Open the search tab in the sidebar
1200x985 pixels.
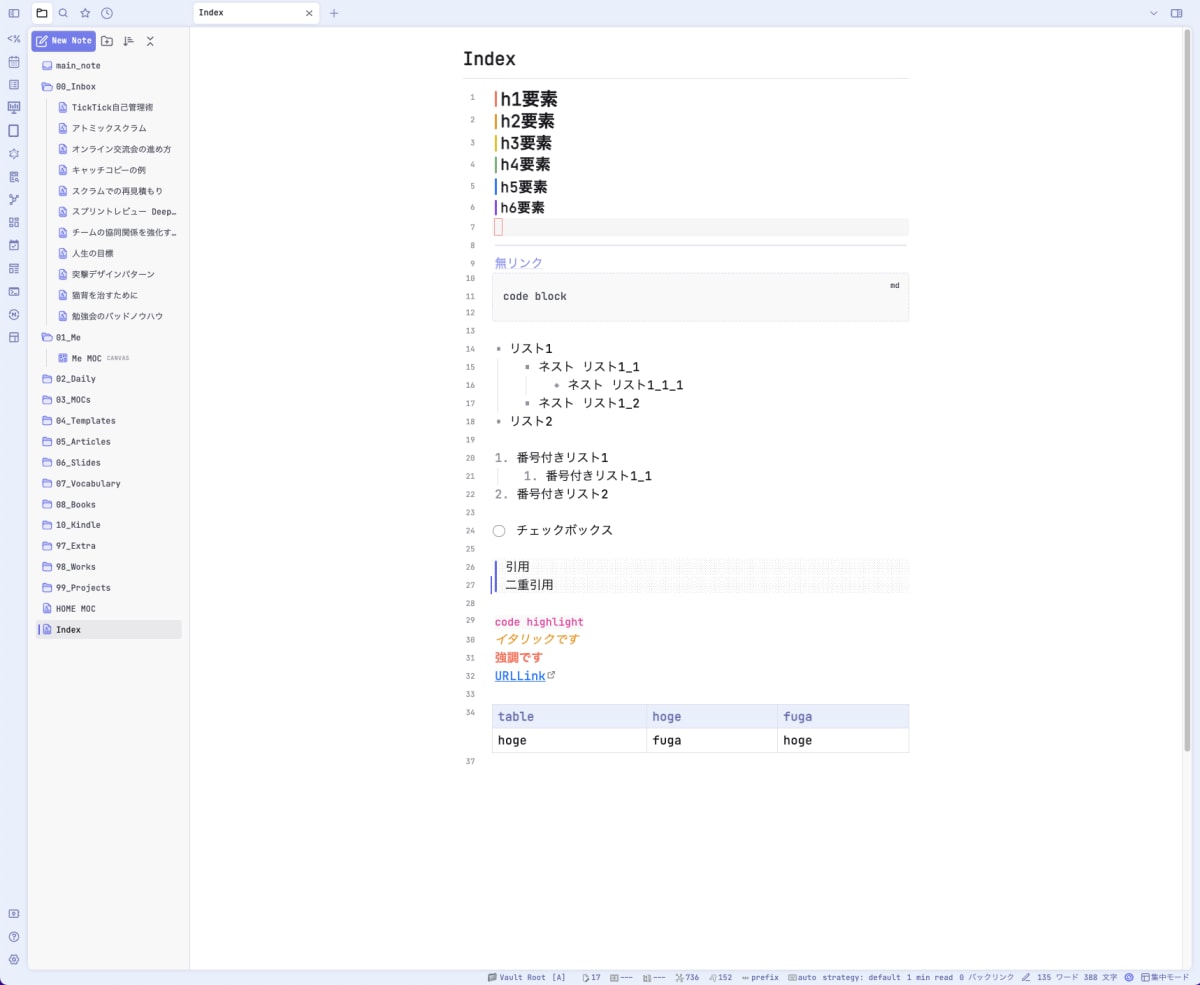pos(63,13)
